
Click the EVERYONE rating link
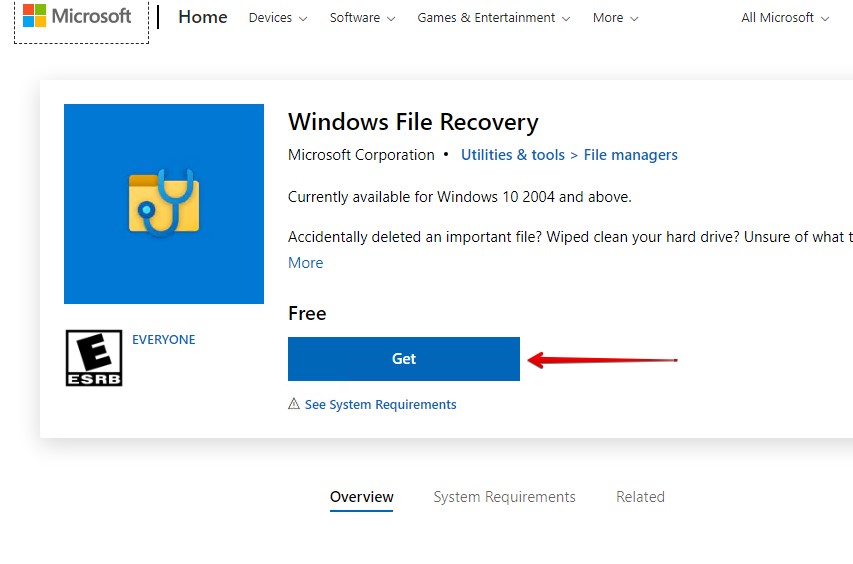point(164,339)
